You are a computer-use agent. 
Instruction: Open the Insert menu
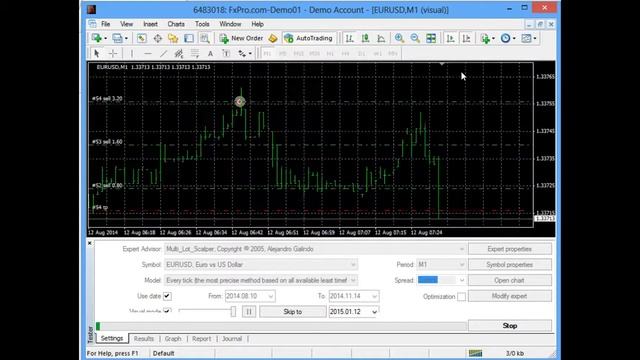point(151,24)
